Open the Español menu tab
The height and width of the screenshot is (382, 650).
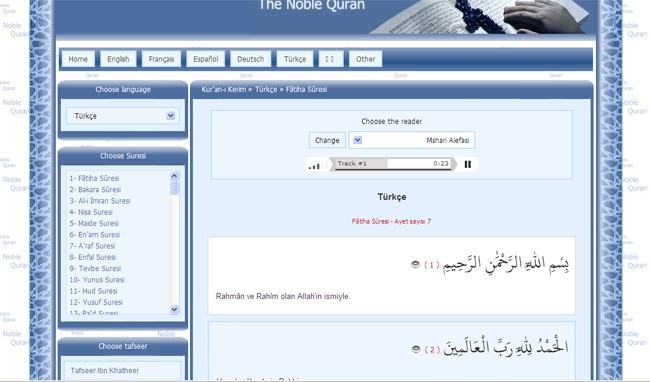point(206,59)
